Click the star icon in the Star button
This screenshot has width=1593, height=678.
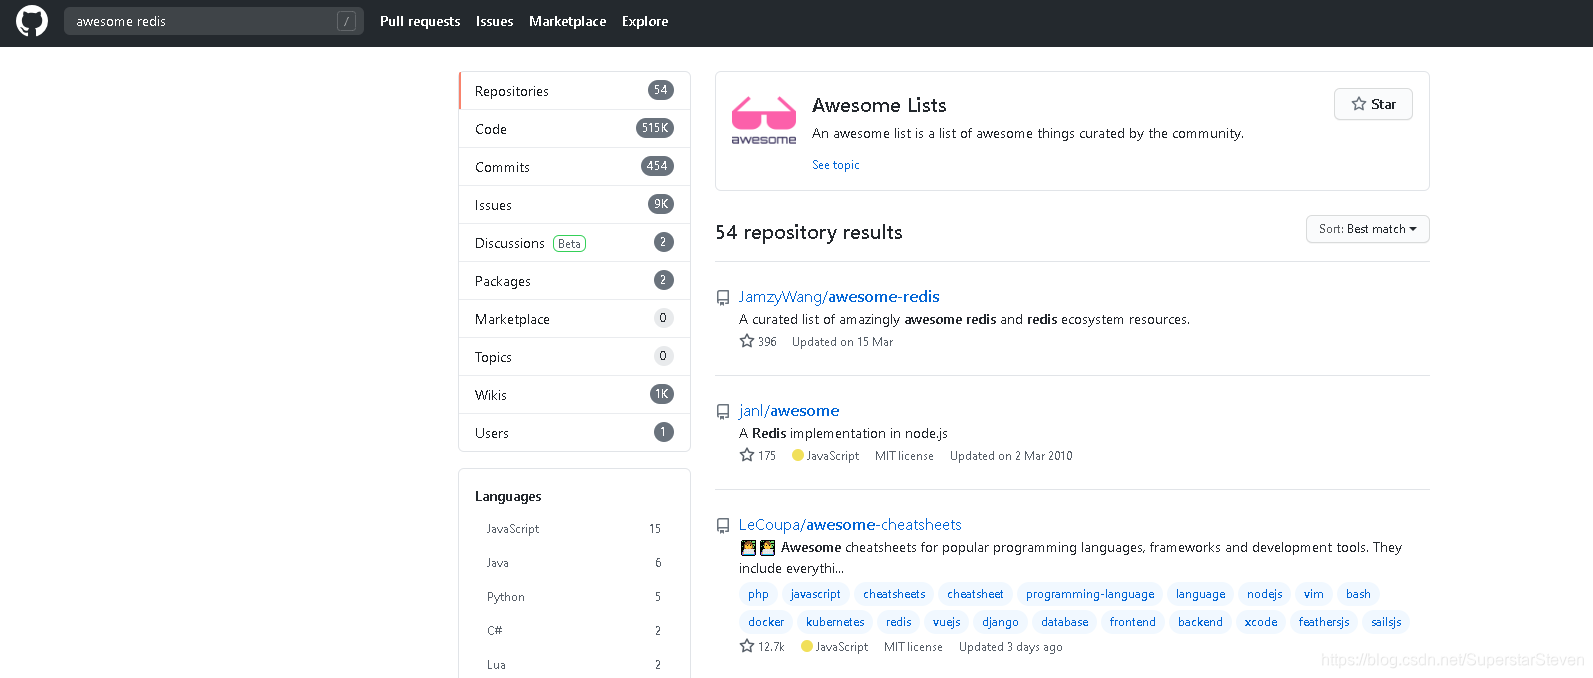(x=1359, y=104)
